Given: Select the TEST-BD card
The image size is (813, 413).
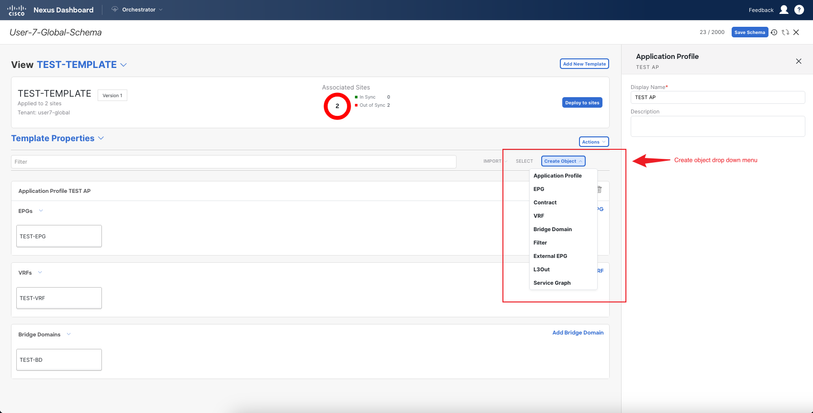Looking at the screenshot, I should click(59, 360).
